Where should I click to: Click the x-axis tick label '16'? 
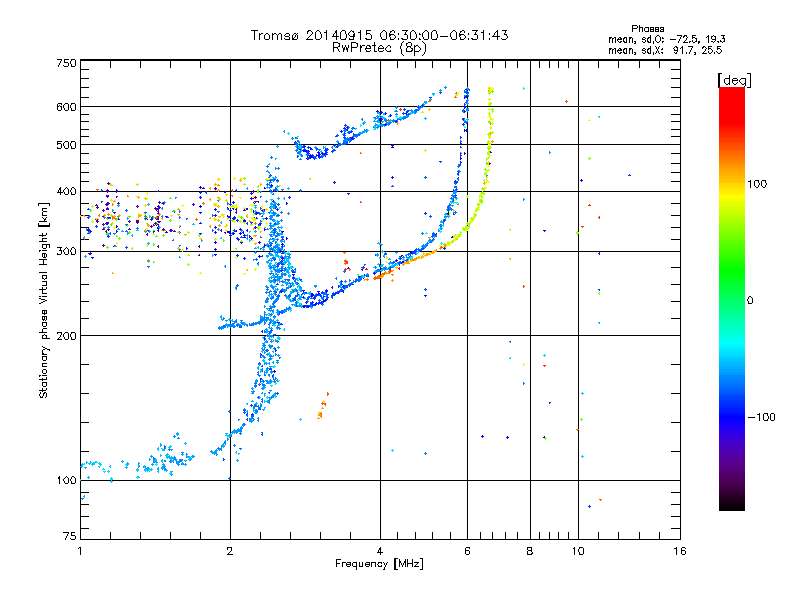[680, 551]
